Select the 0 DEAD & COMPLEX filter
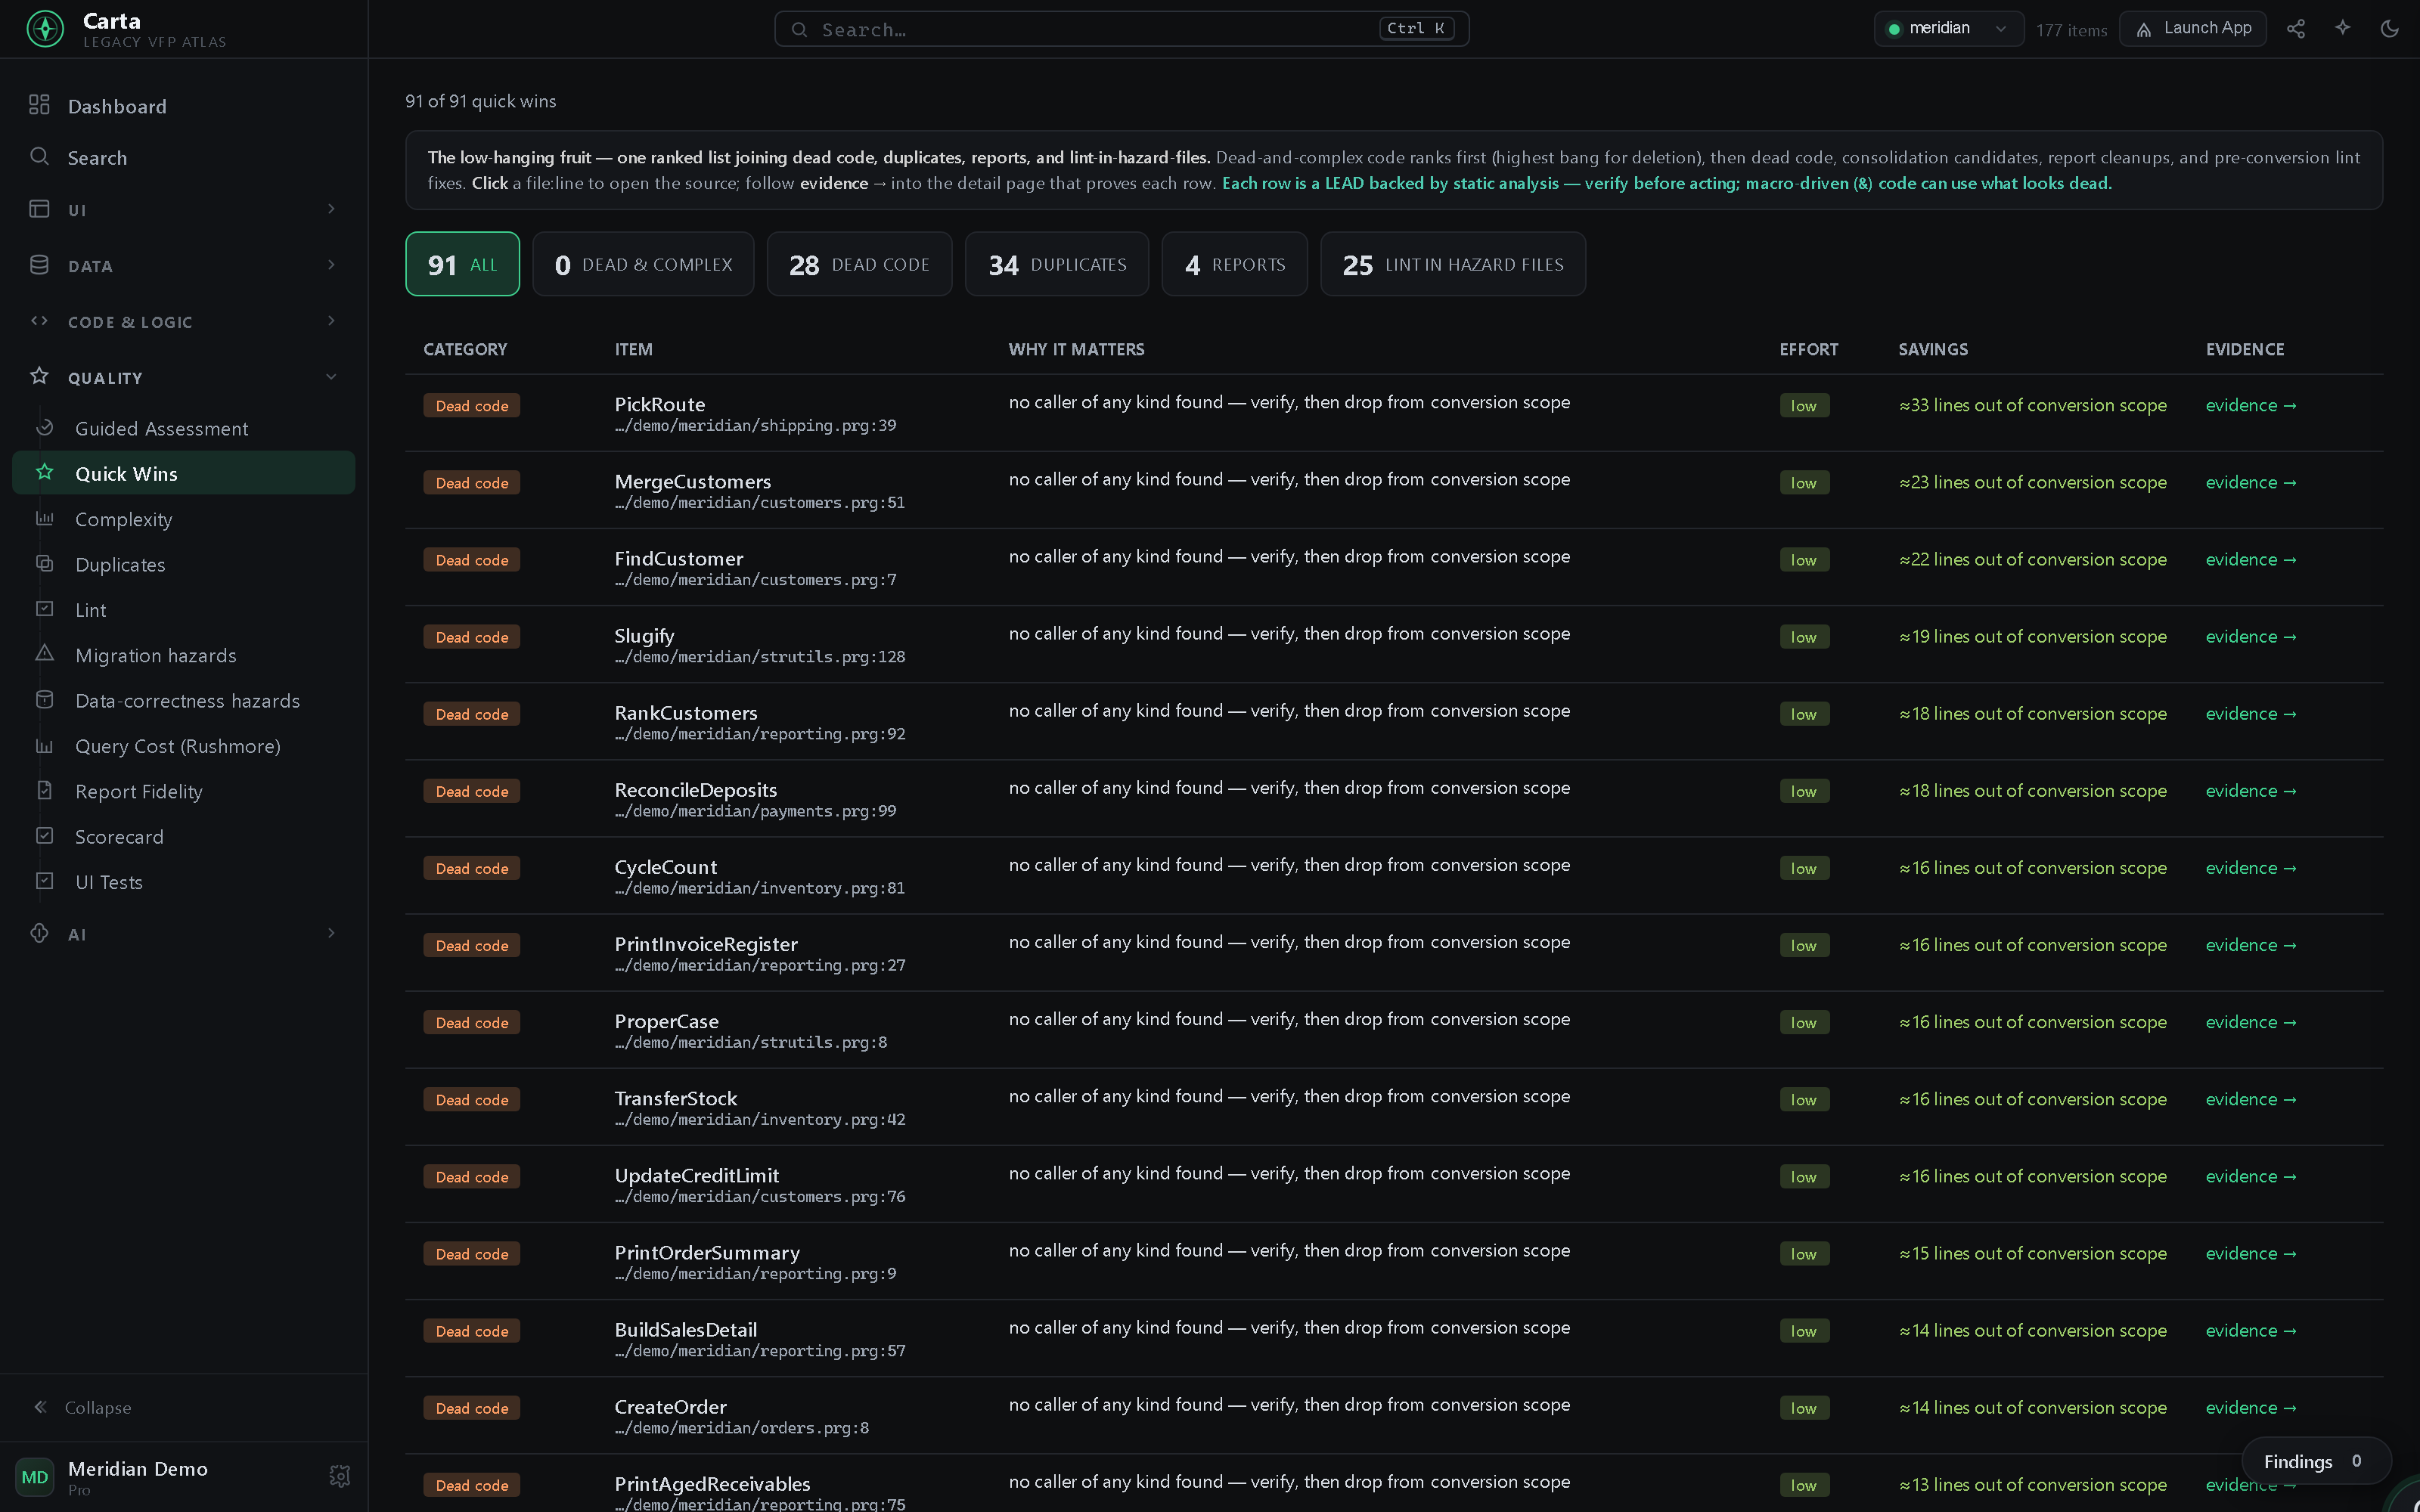 pos(643,264)
